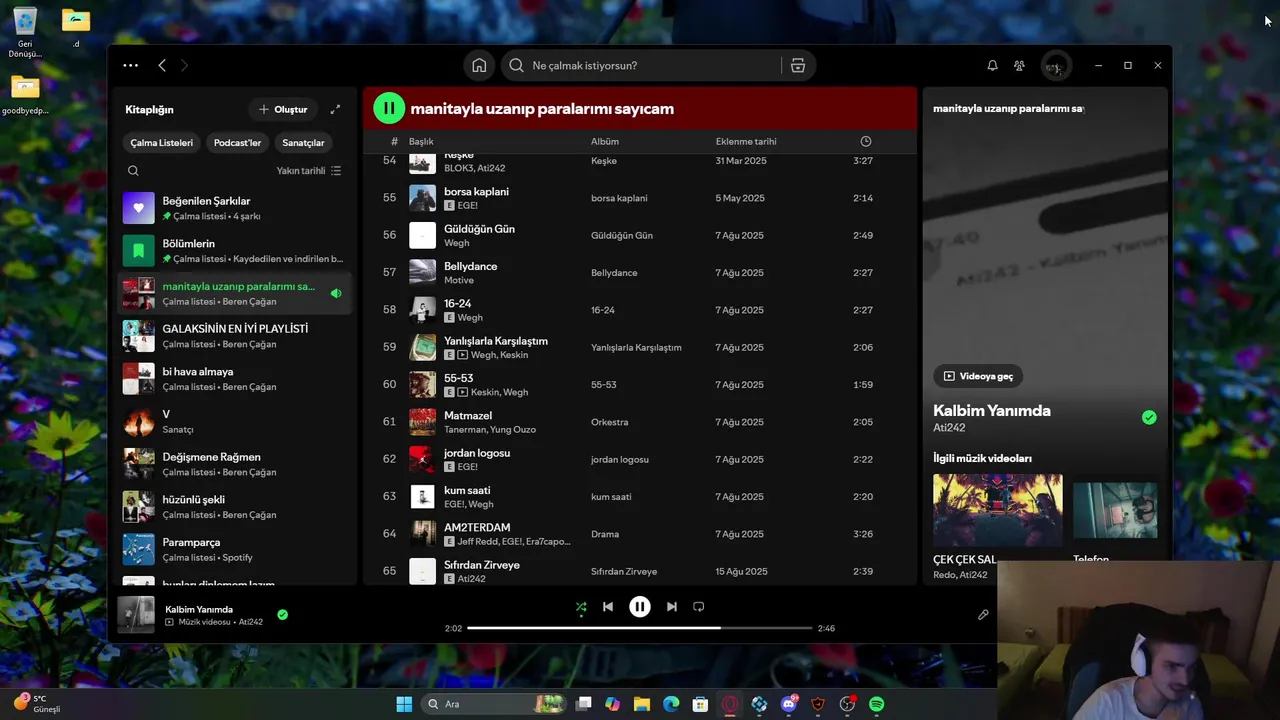This screenshot has width=1280, height=720.
Task: Play the track Bellydance
Action: [x=640, y=272]
